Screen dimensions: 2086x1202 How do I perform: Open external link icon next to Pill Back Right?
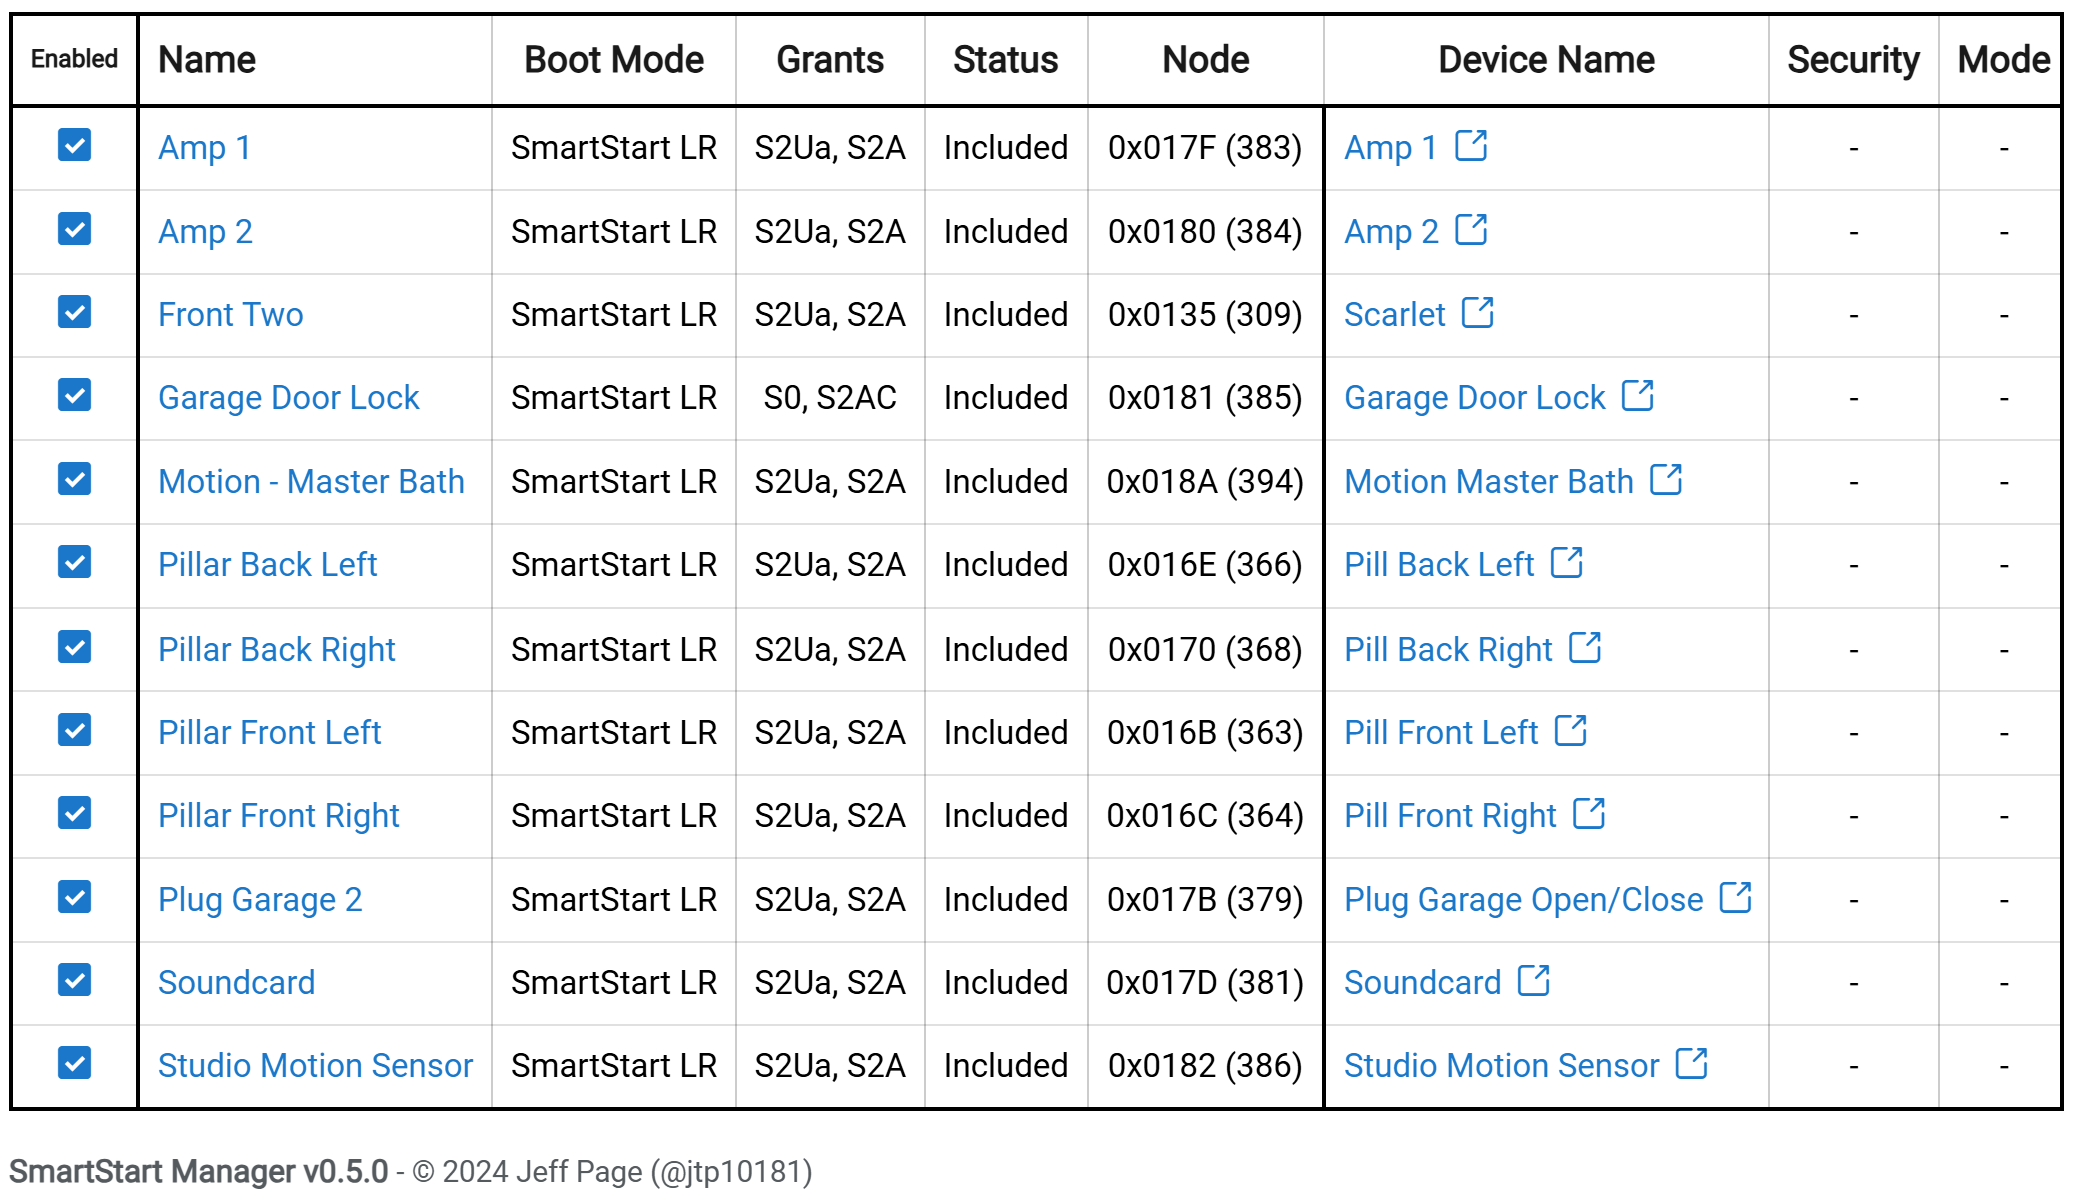[1585, 648]
